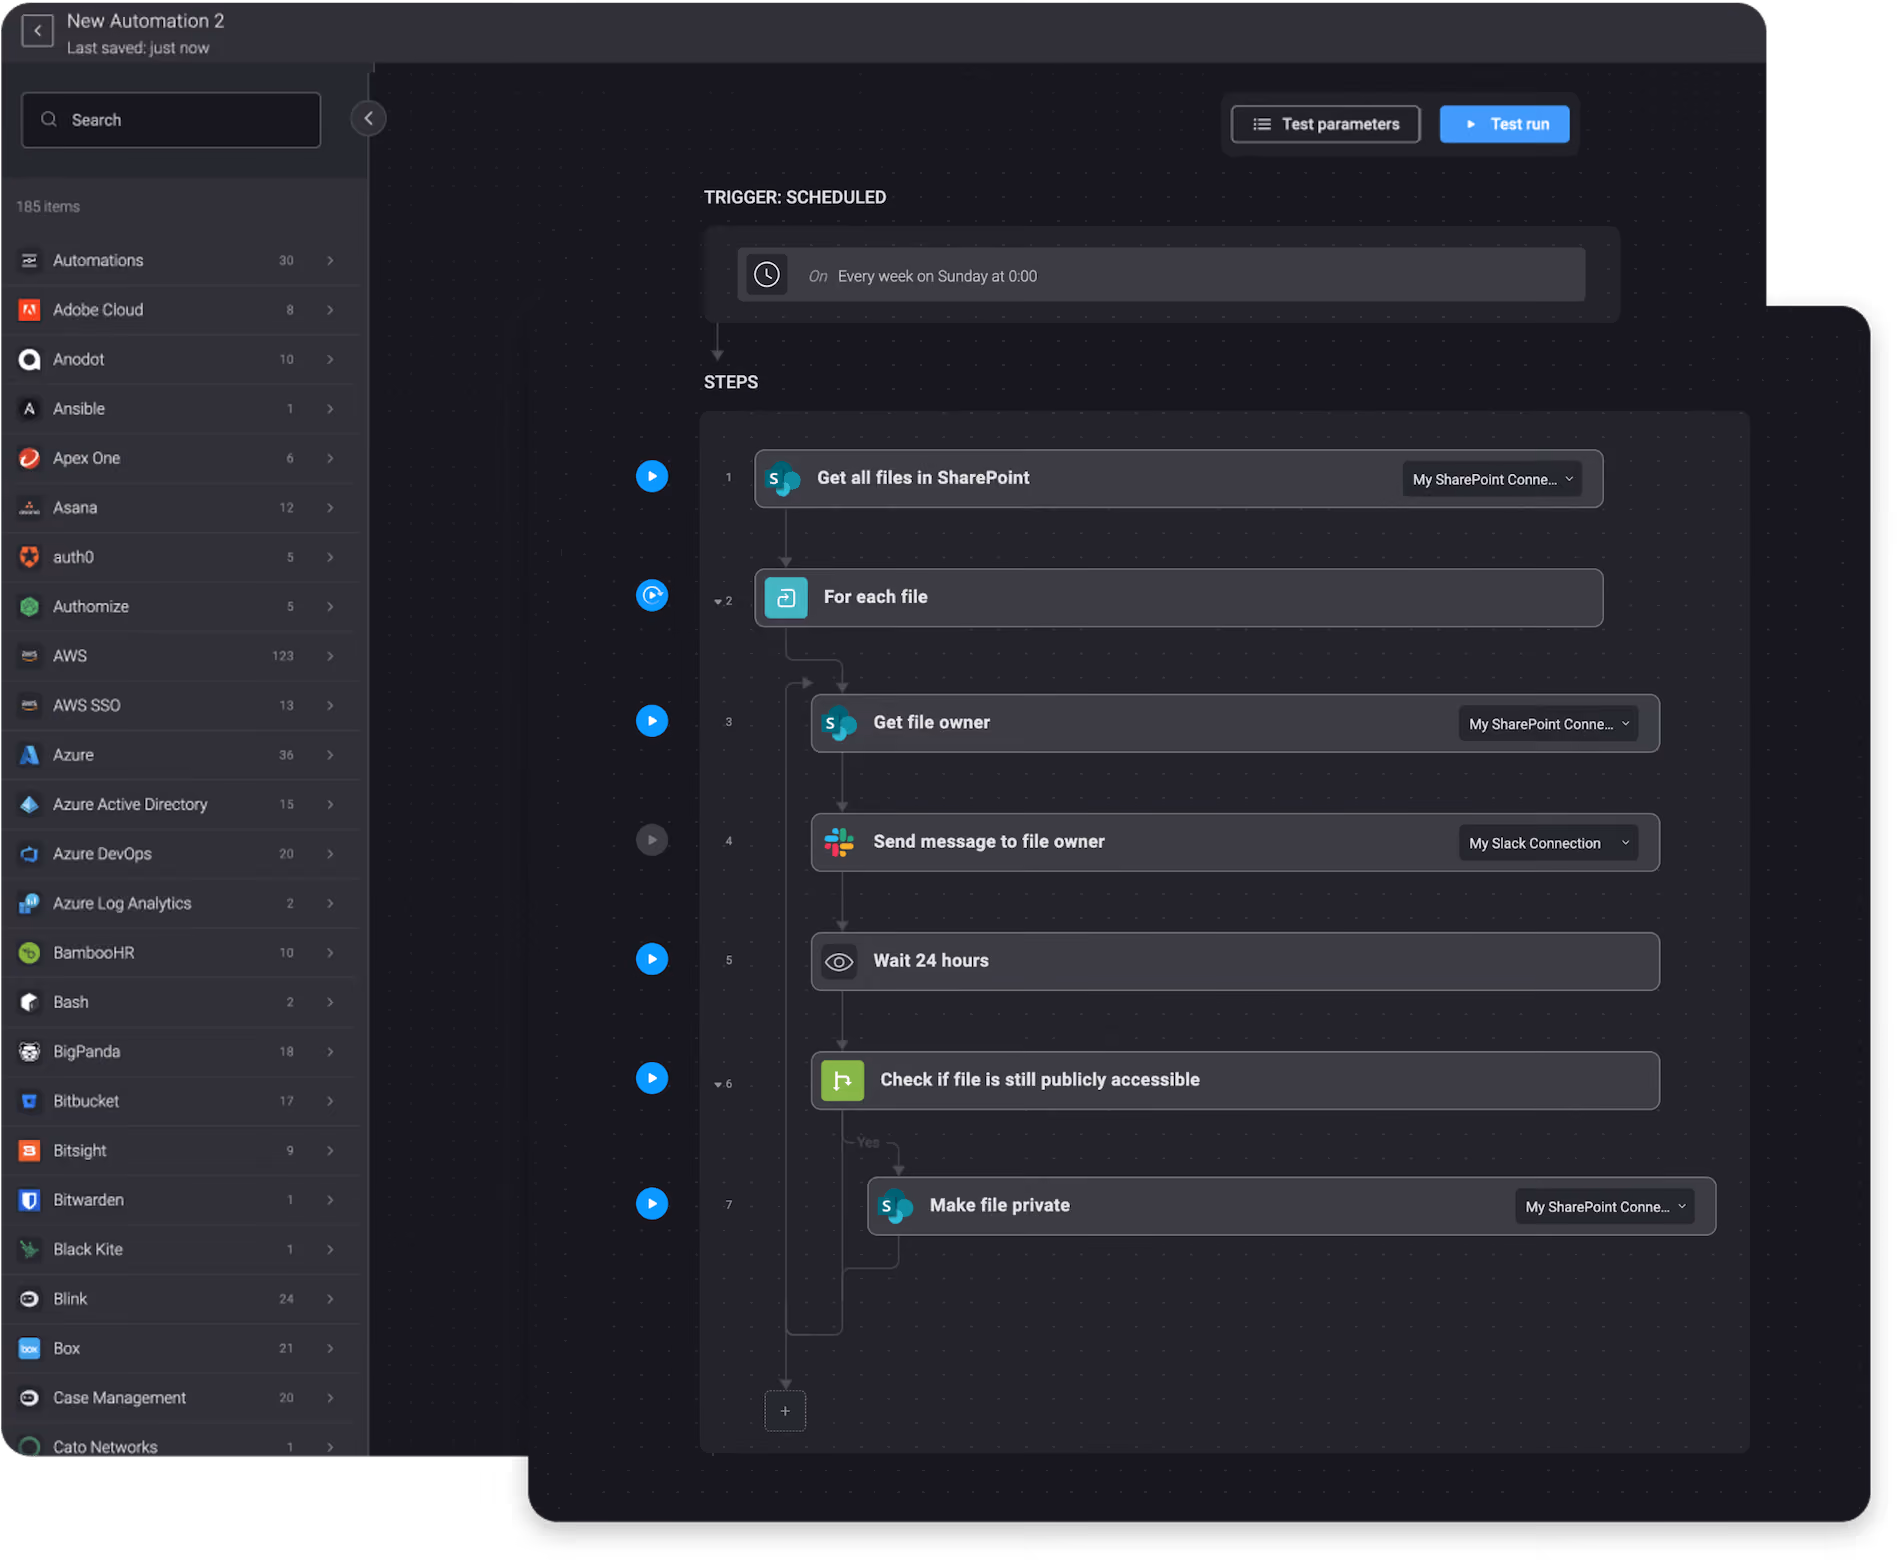The height and width of the screenshot is (1560, 1900).
Task: Open the Bitbucket integration row
Action: point(181,1101)
